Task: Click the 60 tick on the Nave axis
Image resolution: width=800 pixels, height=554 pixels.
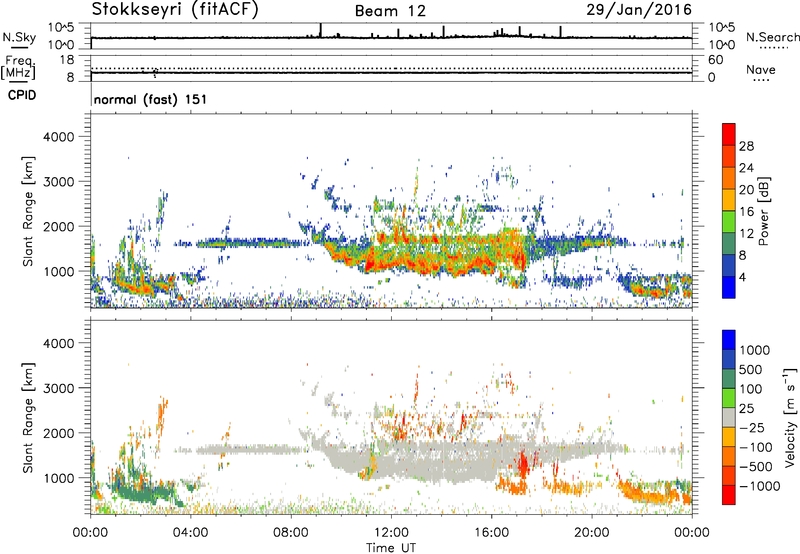Action: (716, 60)
